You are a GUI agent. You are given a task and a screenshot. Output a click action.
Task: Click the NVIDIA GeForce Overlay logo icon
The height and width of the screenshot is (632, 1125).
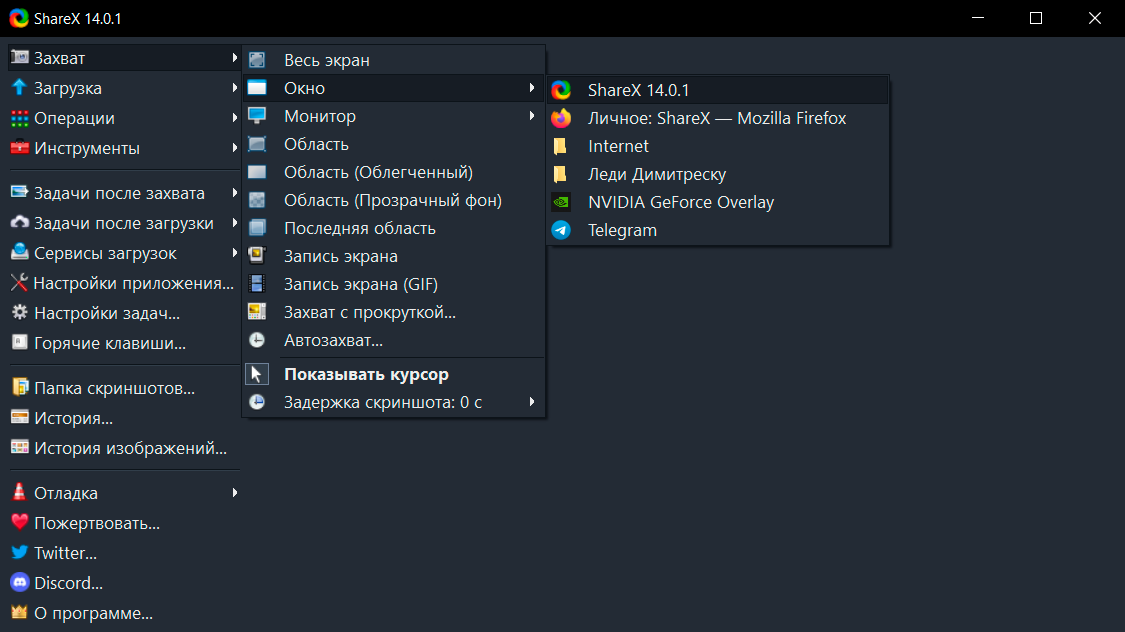pyautogui.click(x=561, y=202)
